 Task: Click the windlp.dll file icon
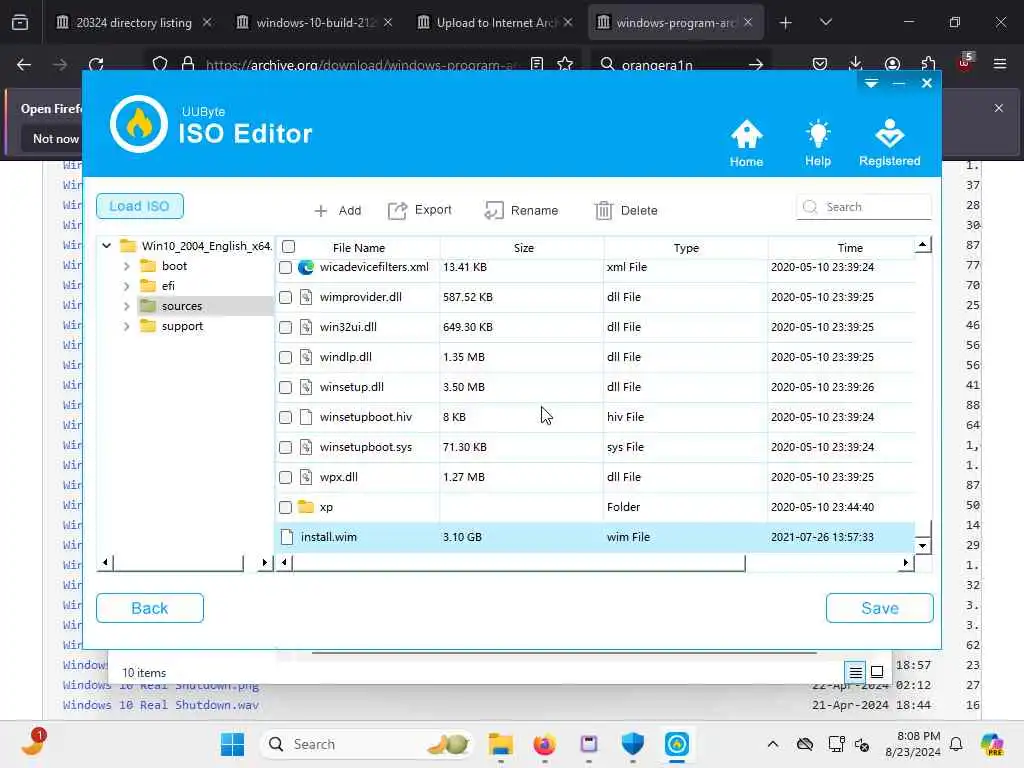pyautogui.click(x=306, y=357)
